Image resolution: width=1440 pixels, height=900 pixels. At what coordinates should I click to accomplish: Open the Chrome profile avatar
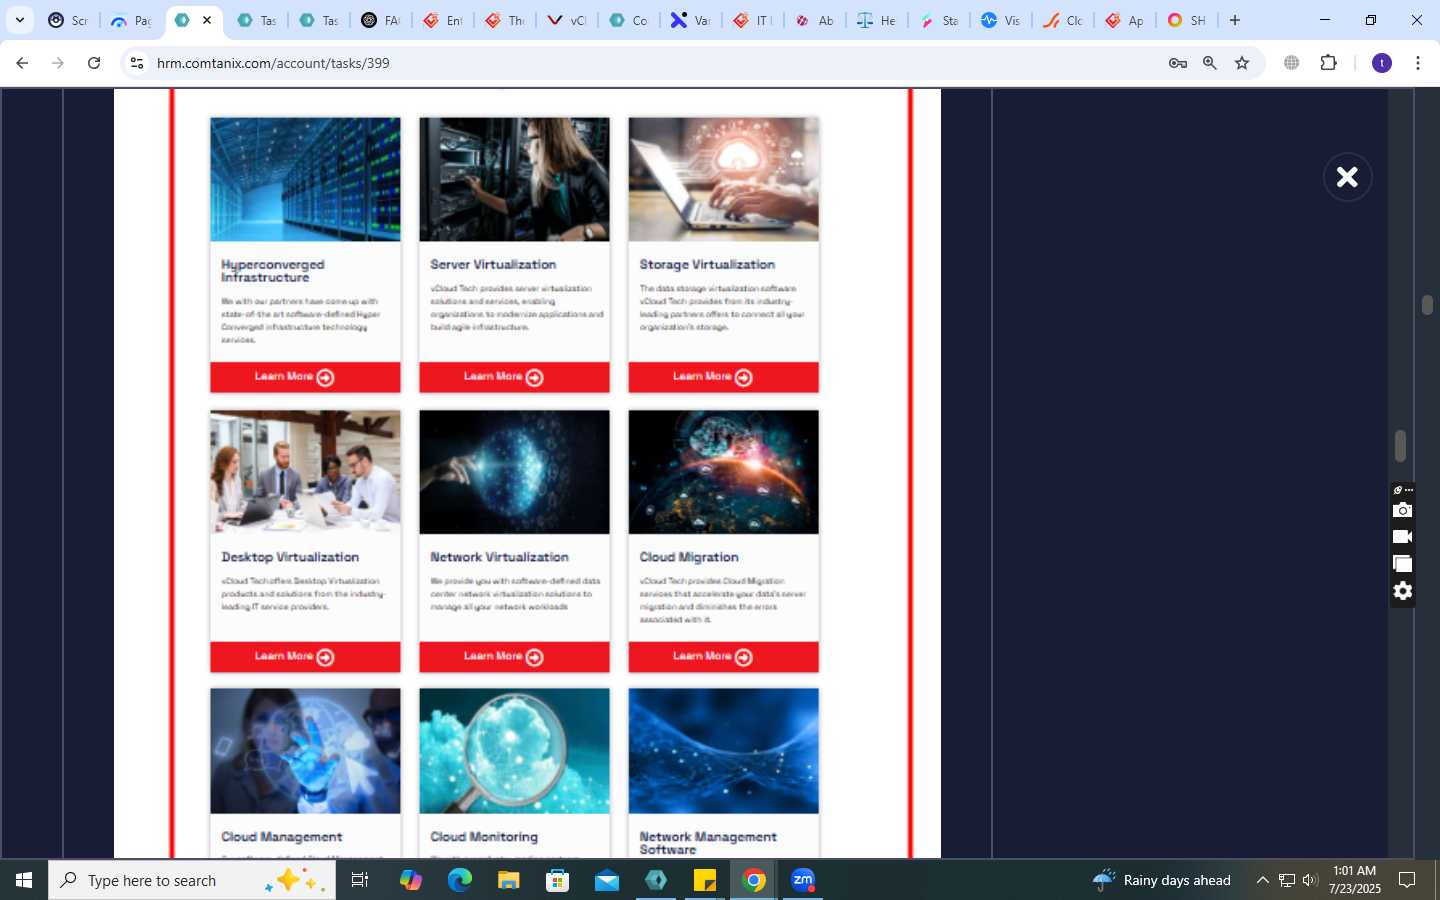[x=1382, y=63]
